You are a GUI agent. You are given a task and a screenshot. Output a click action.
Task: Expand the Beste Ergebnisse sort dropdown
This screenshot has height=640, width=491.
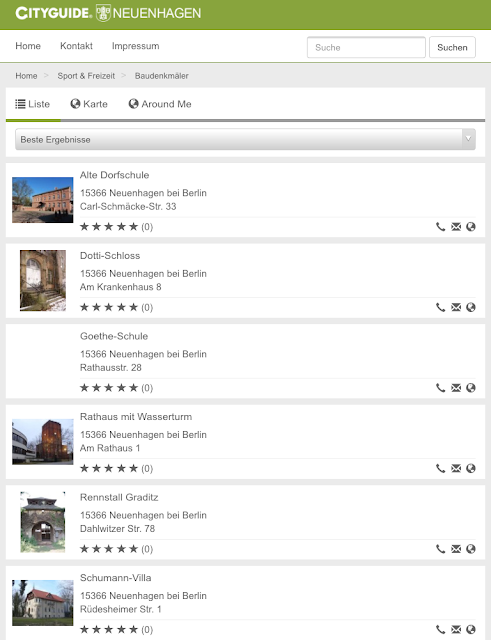(x=245, y=139)
